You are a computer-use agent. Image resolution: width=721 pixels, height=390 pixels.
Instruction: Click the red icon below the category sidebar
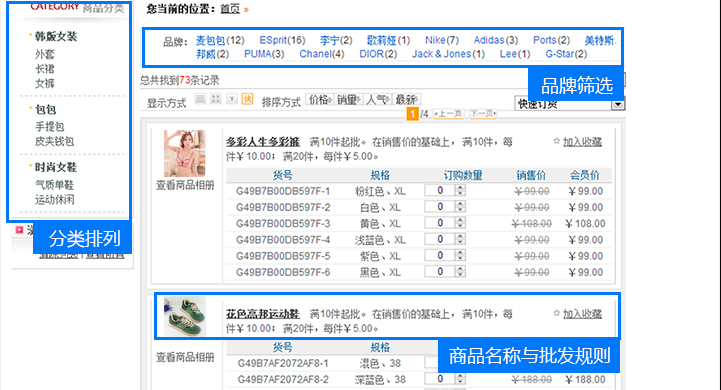(x=19, y=229)
